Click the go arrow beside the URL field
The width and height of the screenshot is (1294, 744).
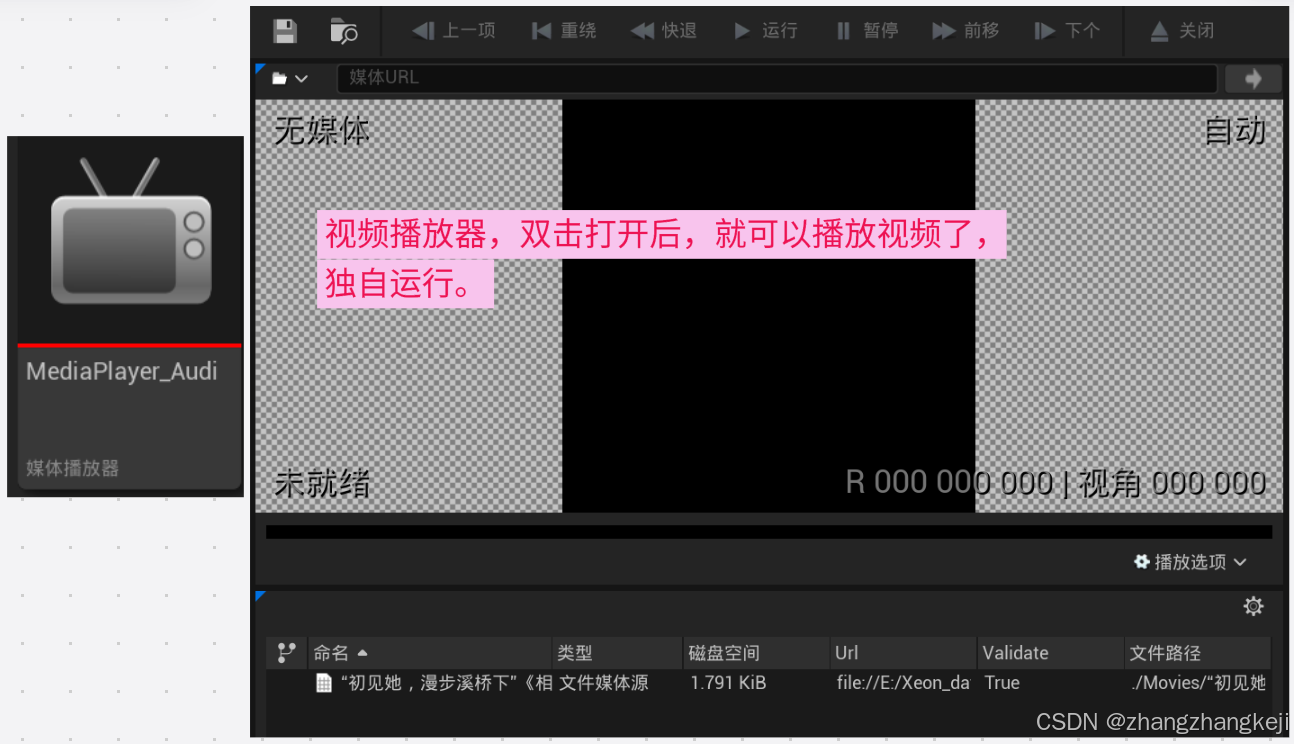(x=1253, y=78)
